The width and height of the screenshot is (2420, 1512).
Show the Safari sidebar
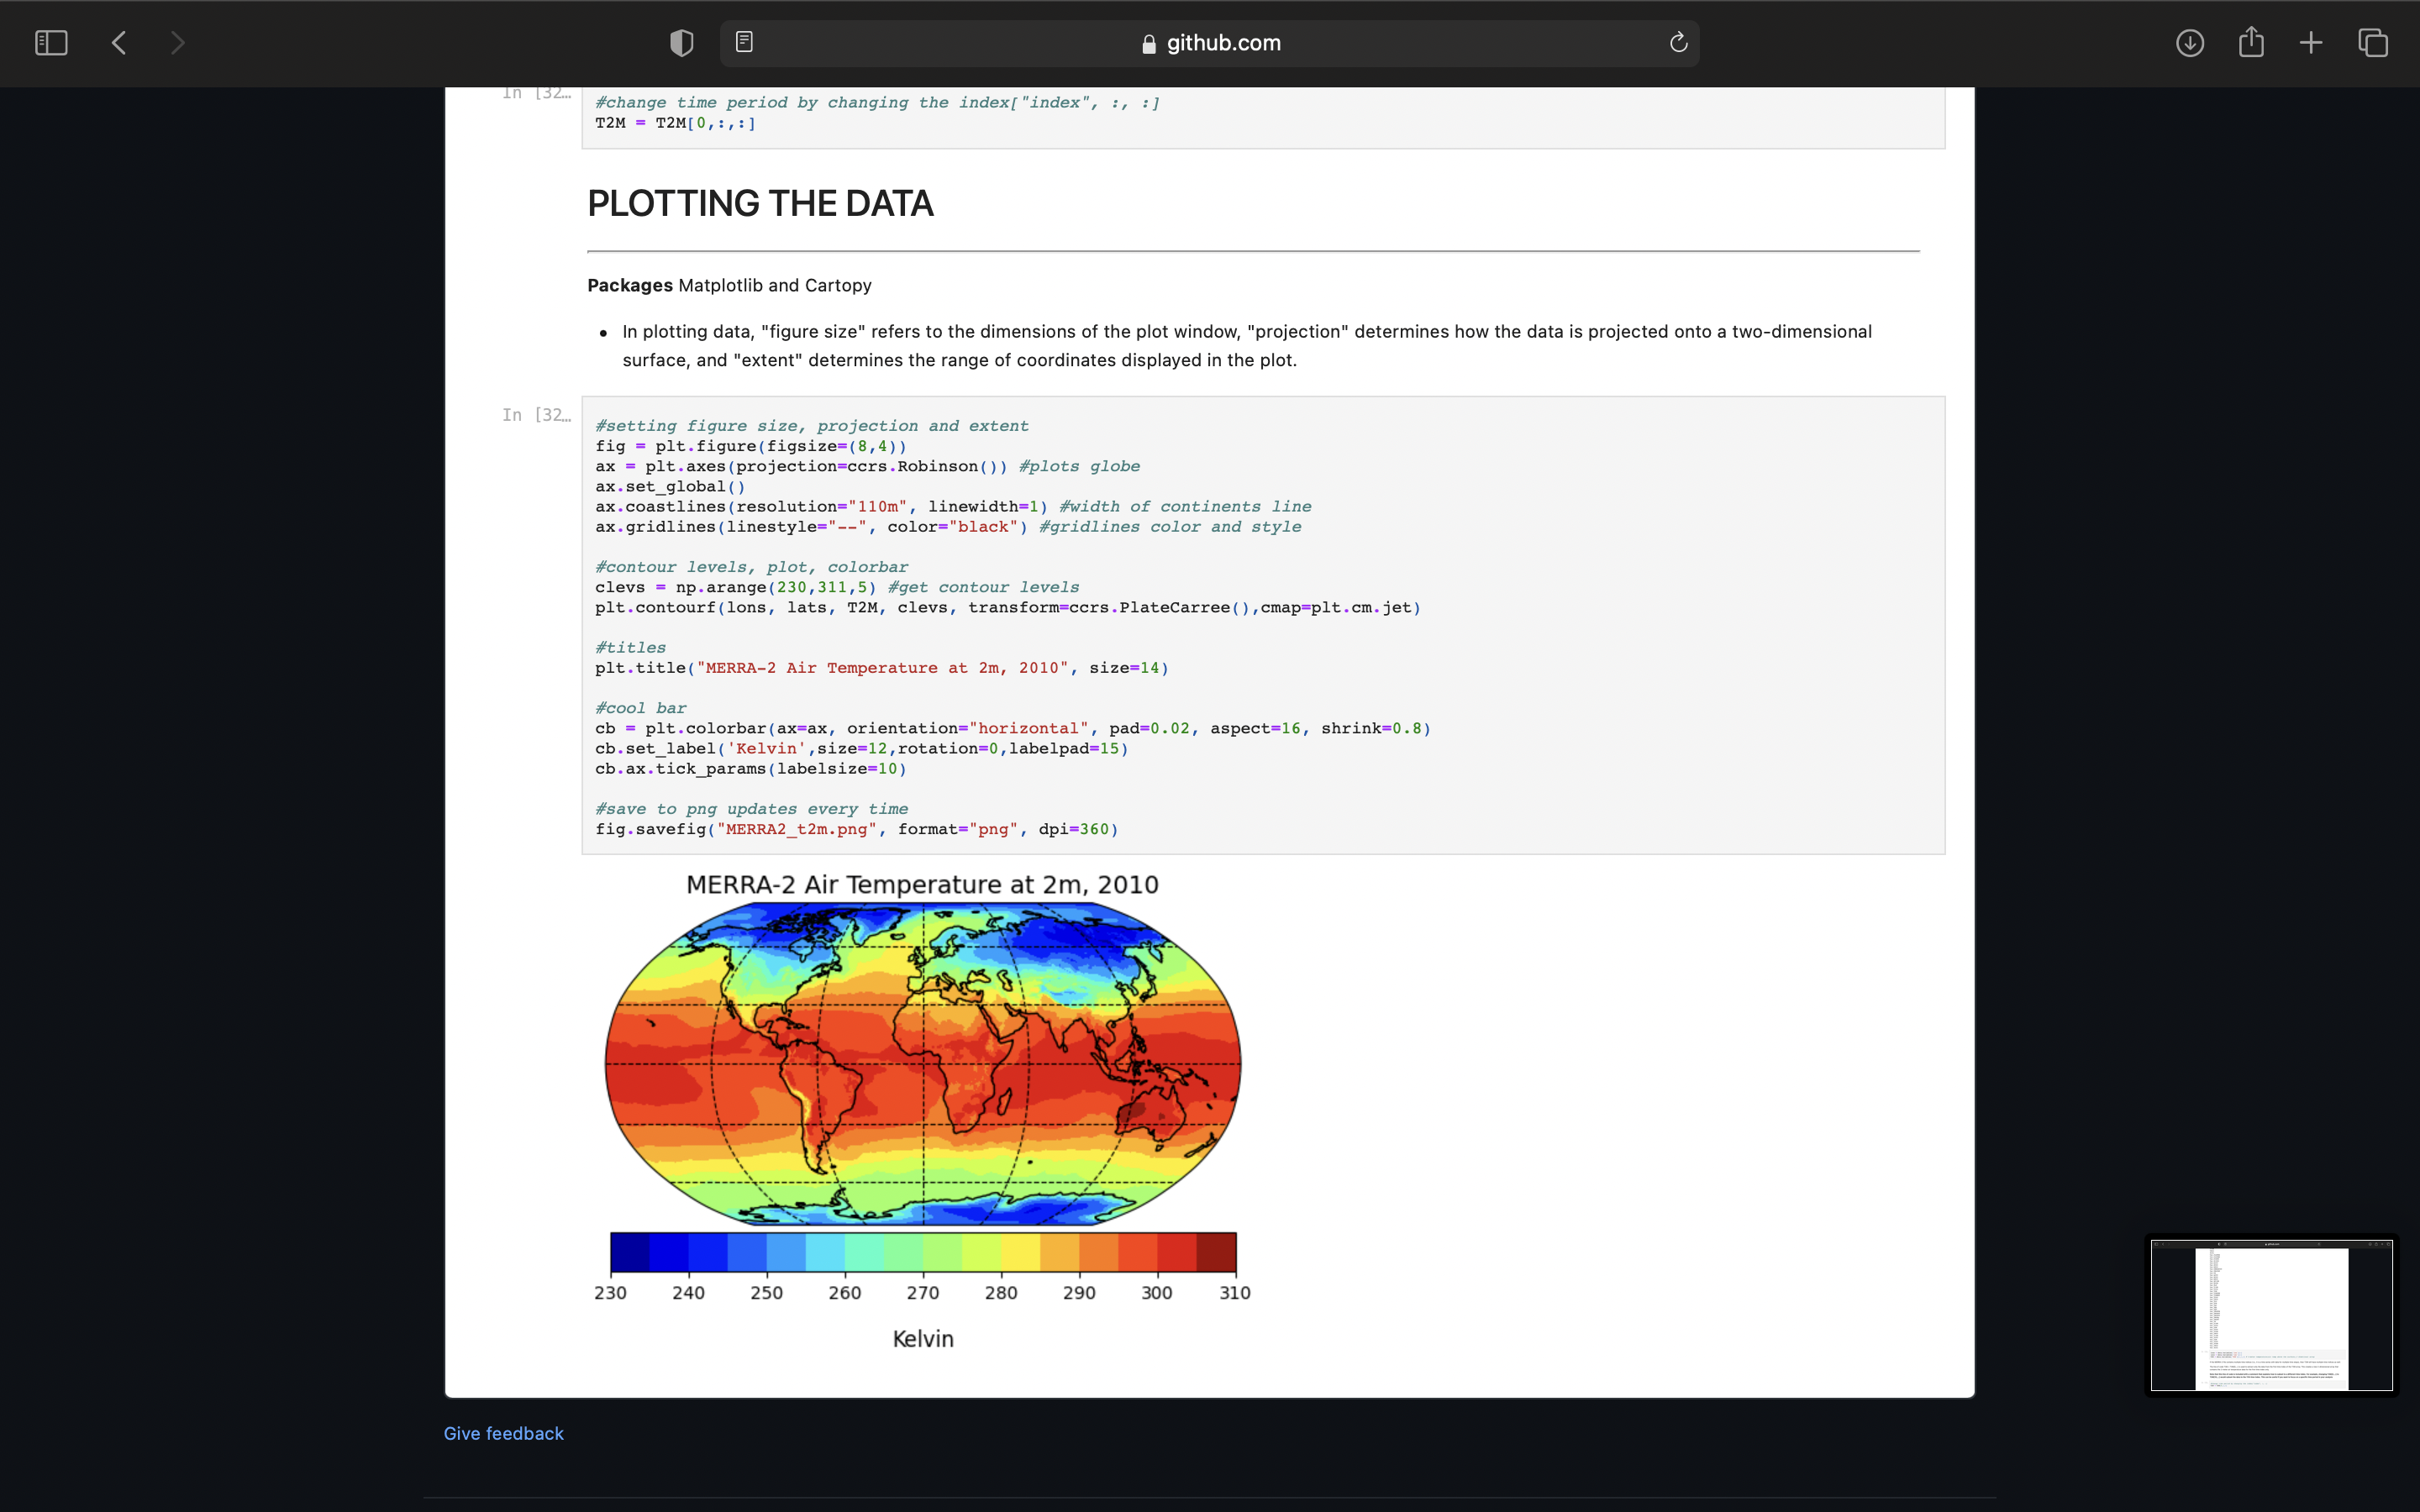pos(51,43)
